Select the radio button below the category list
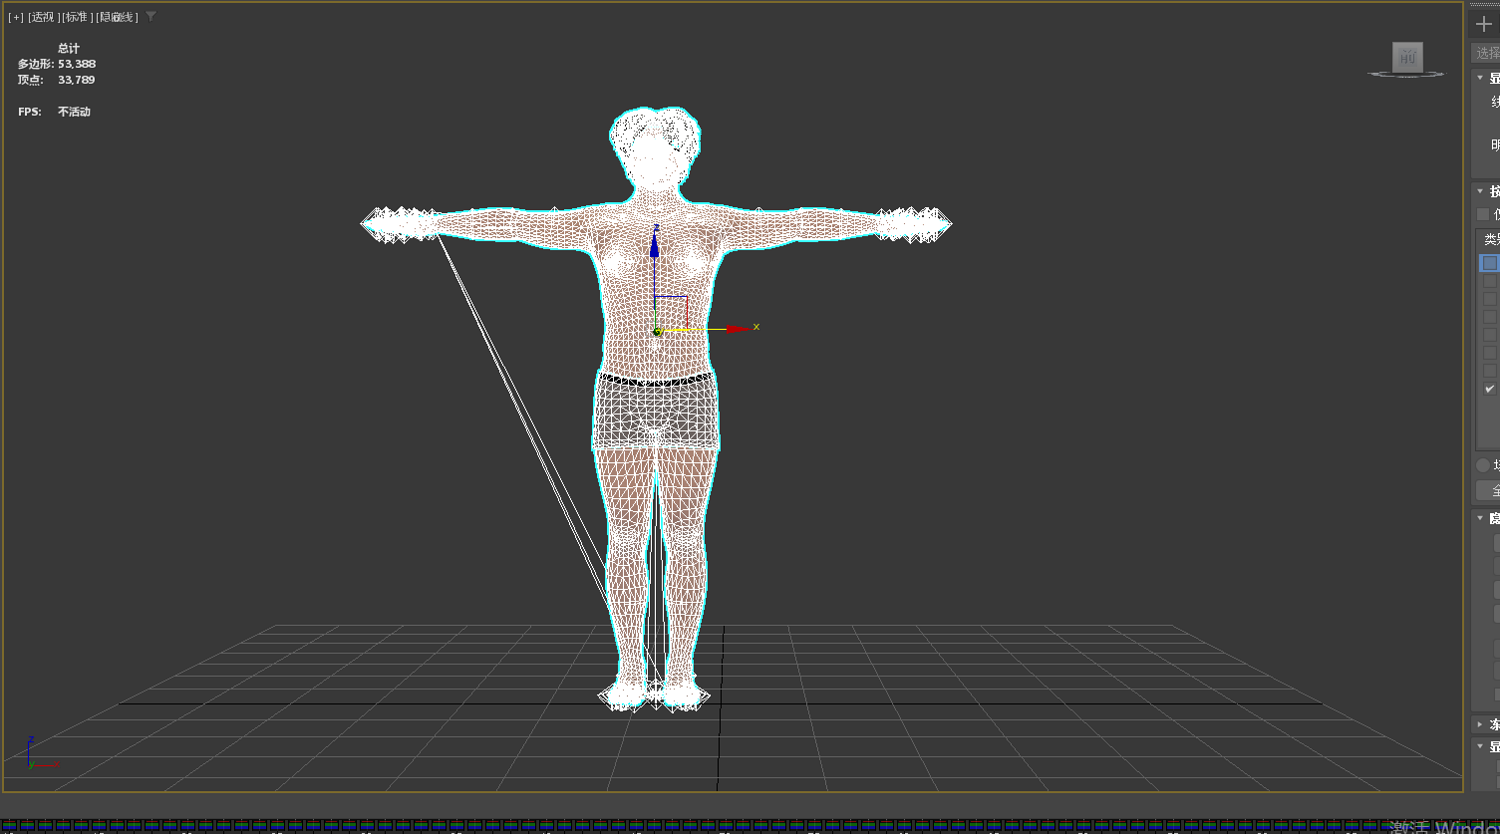The image size is (1500, 834). click(x=1483, y=465)
